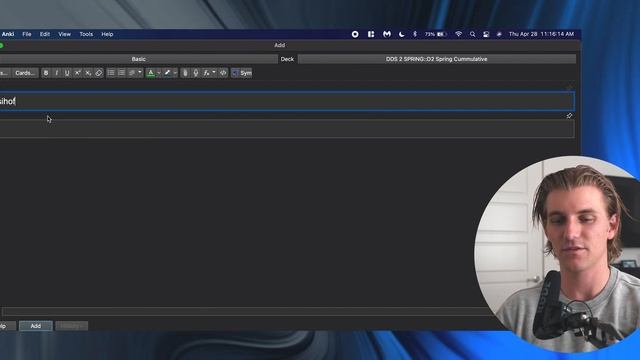Open the Help menu

[107, 34]
